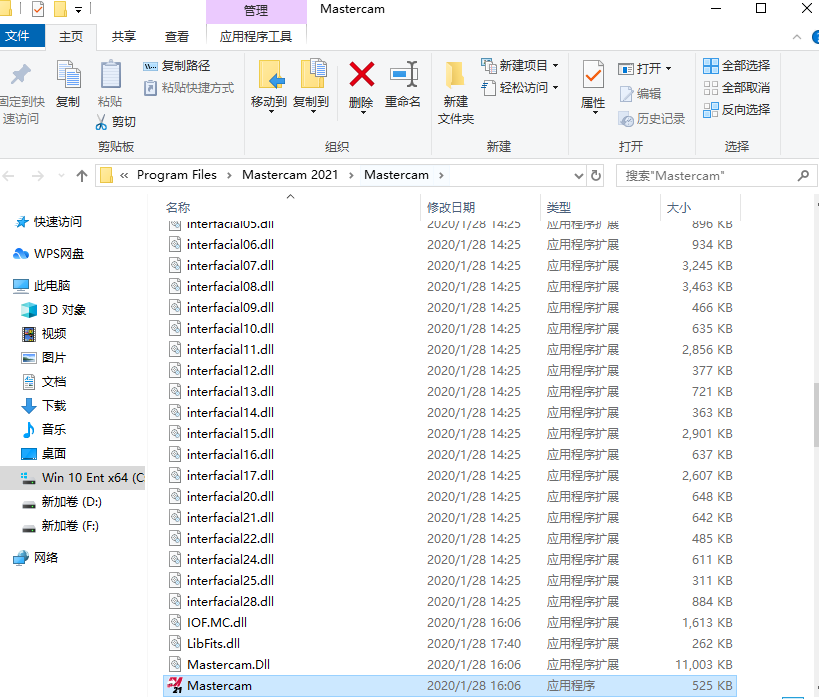Image resolution: width=819 pixels, height=699 pixels.
Task: Collapse the ribbon with the chevron
Action: pos(797,37)
